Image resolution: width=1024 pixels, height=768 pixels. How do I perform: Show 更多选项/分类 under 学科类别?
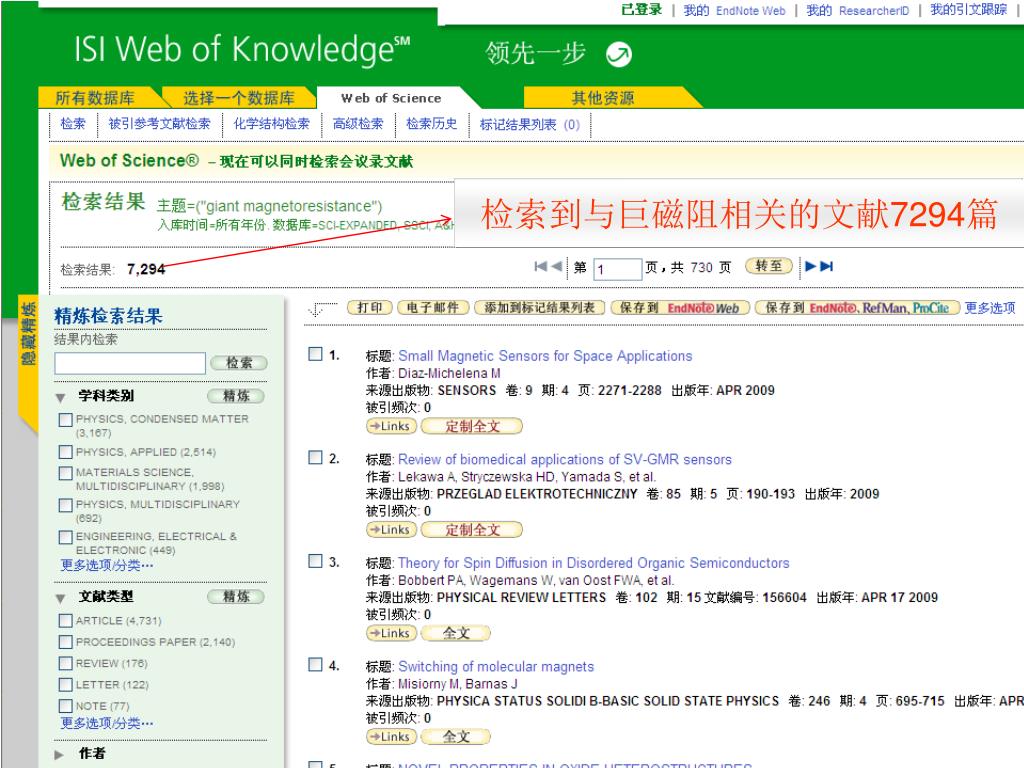(107, 566)
